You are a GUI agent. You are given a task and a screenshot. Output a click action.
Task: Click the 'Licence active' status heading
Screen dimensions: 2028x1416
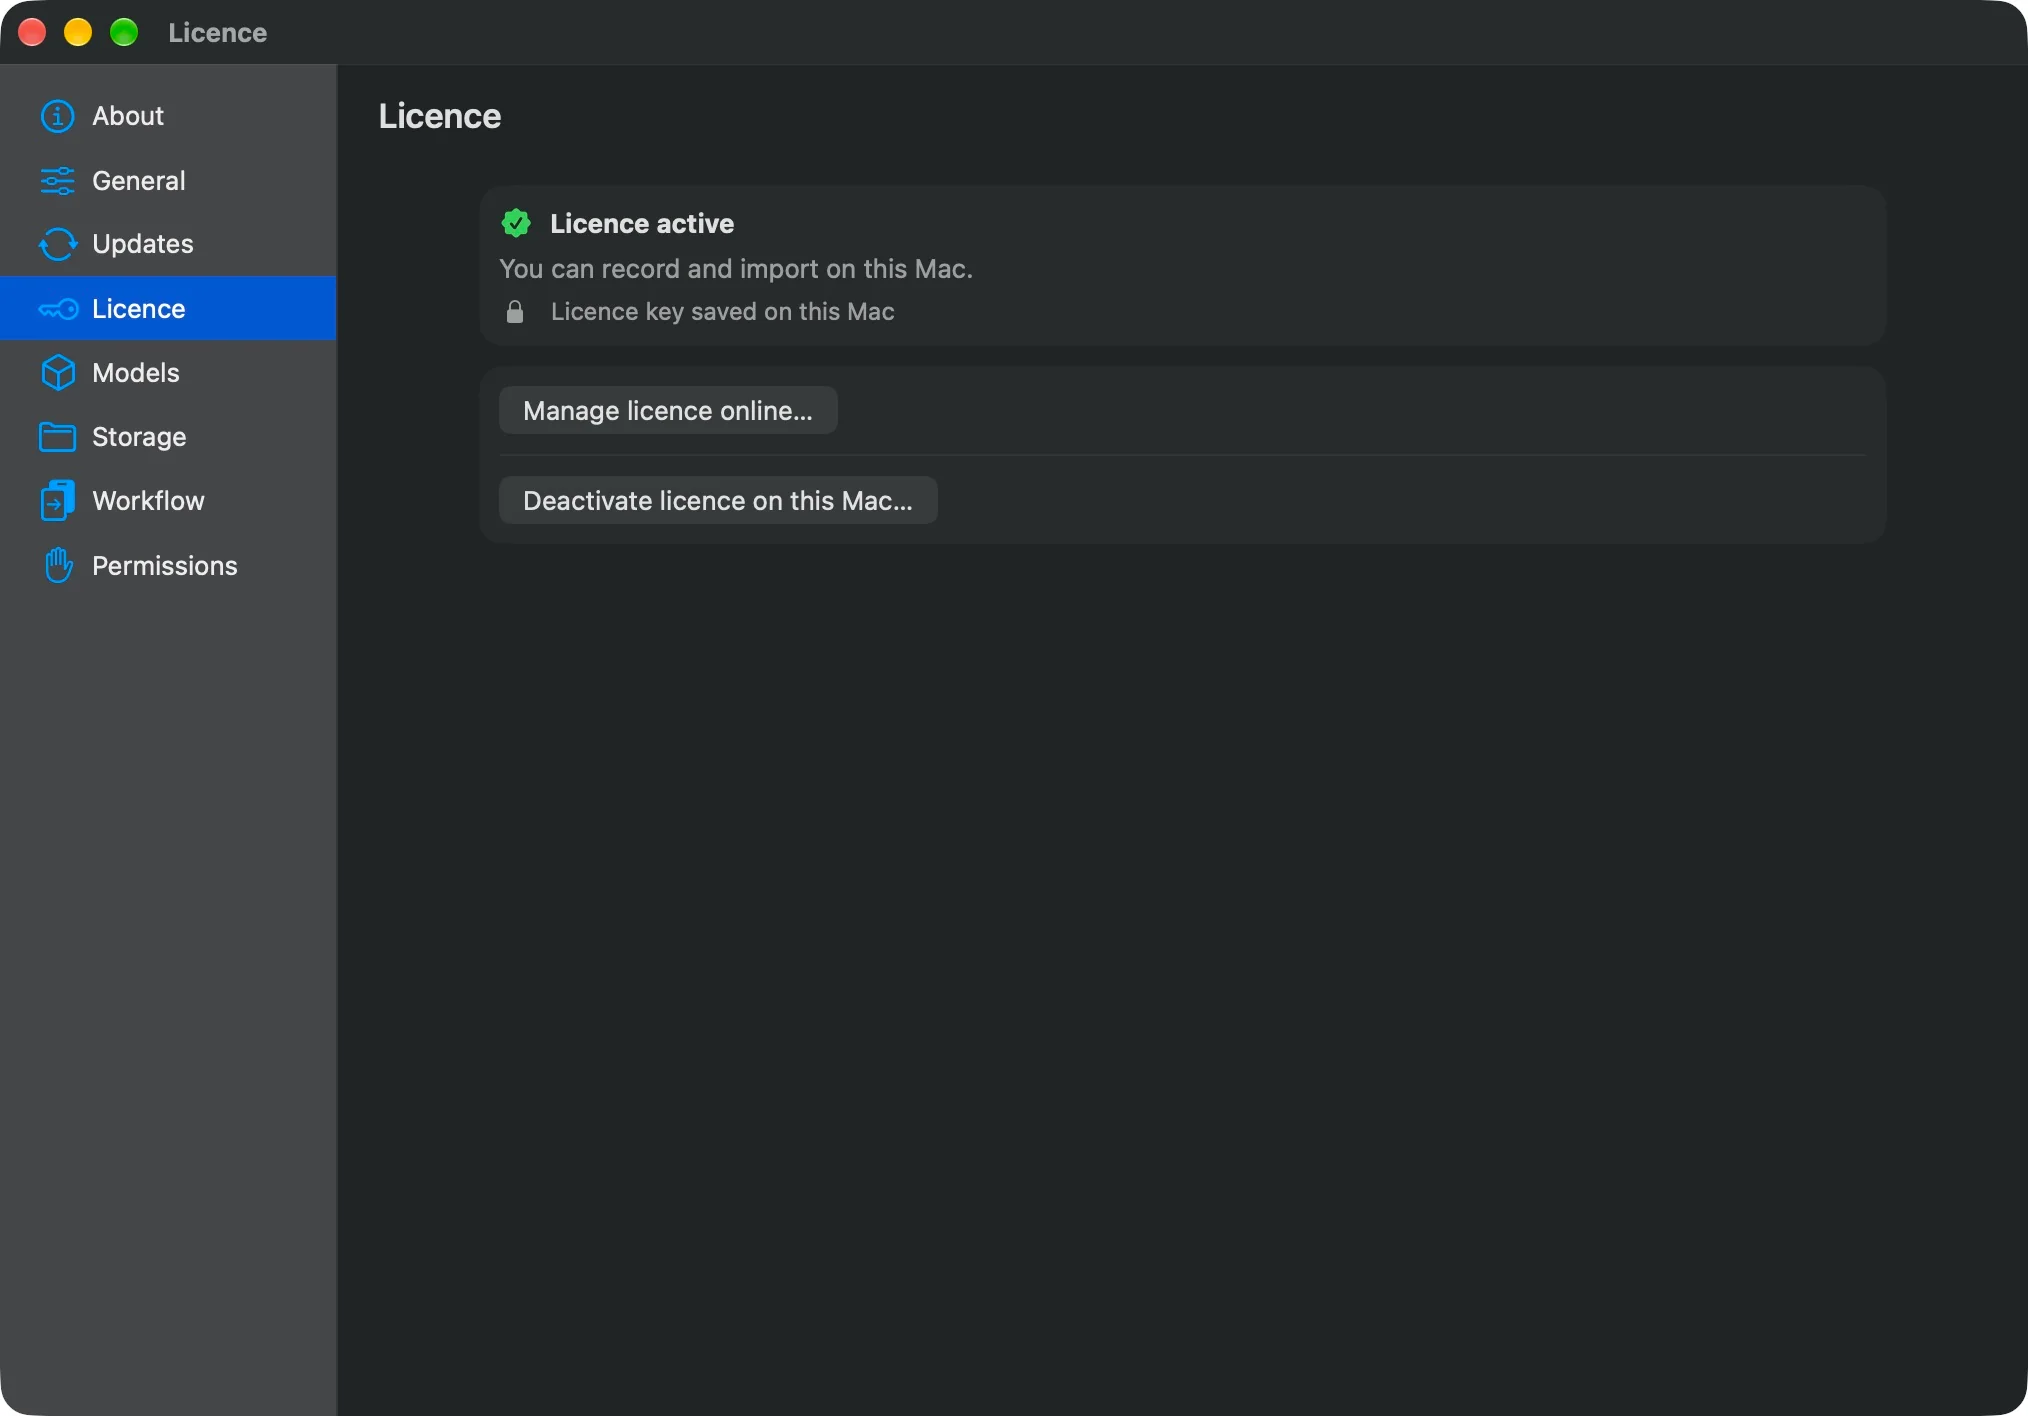642,223
